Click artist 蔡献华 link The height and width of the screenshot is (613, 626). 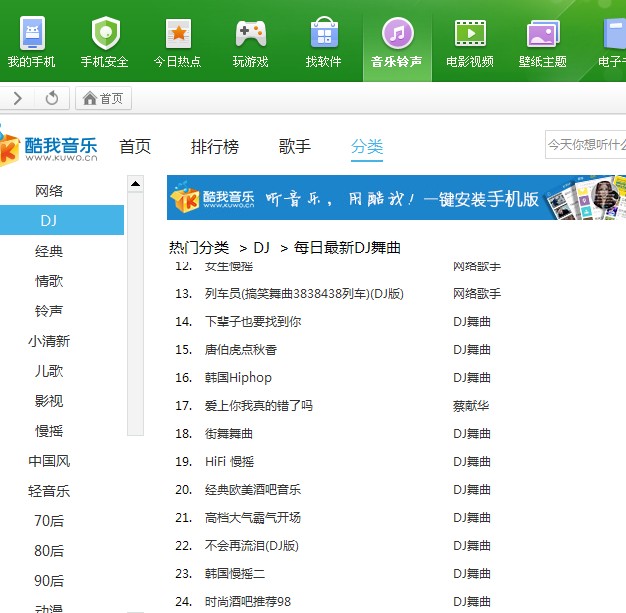tap(471, 405)
